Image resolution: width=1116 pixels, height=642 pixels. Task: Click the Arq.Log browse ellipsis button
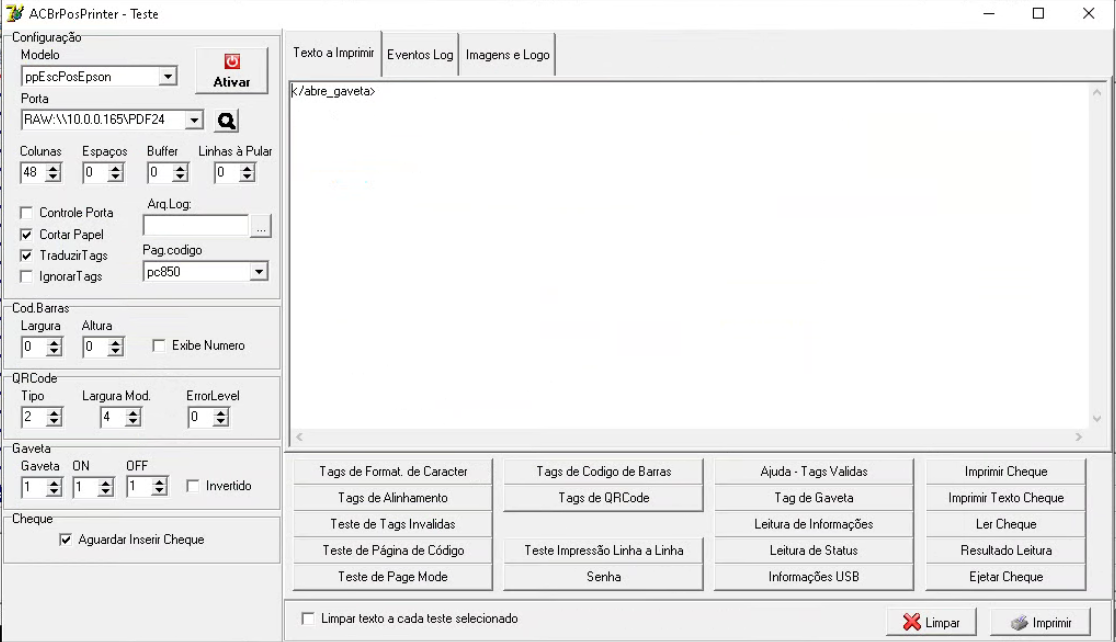pyautogui.click(x=261, y=226)
